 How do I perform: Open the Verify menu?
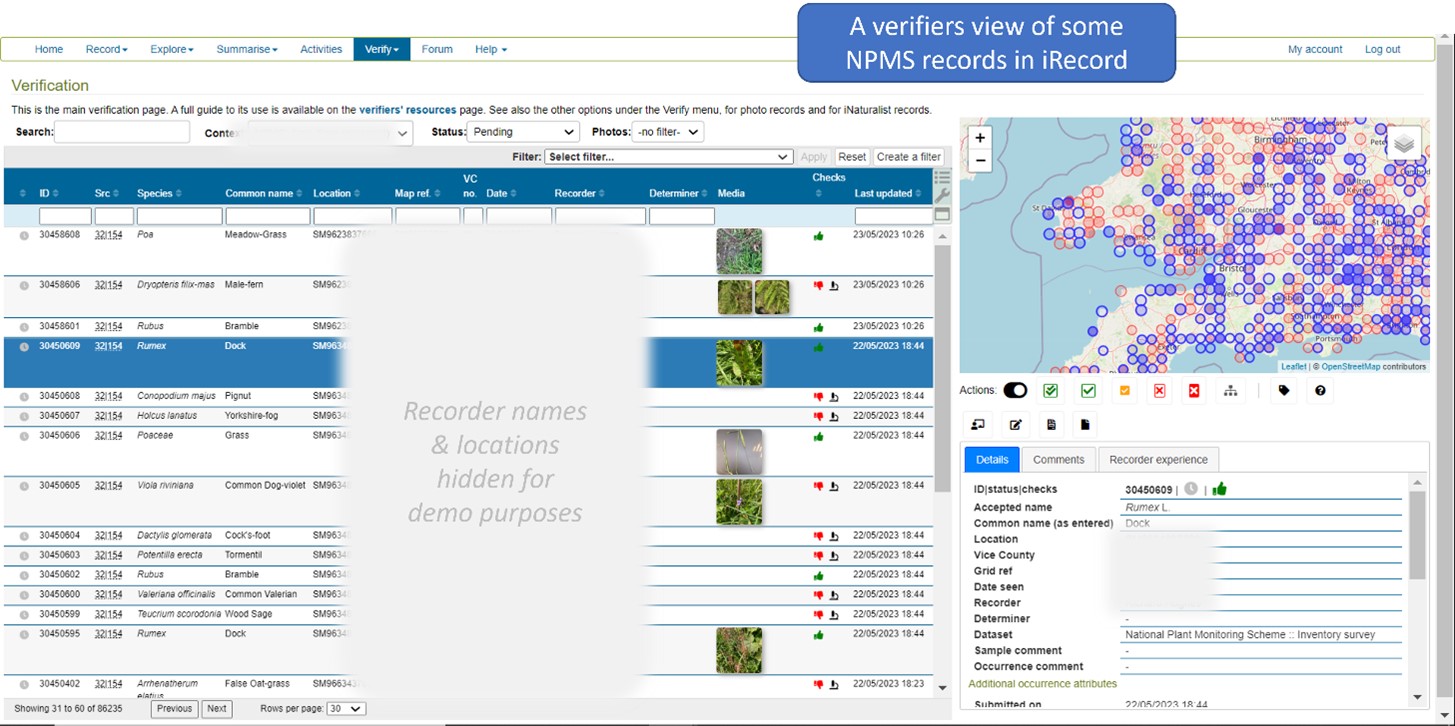coord(381,48)
